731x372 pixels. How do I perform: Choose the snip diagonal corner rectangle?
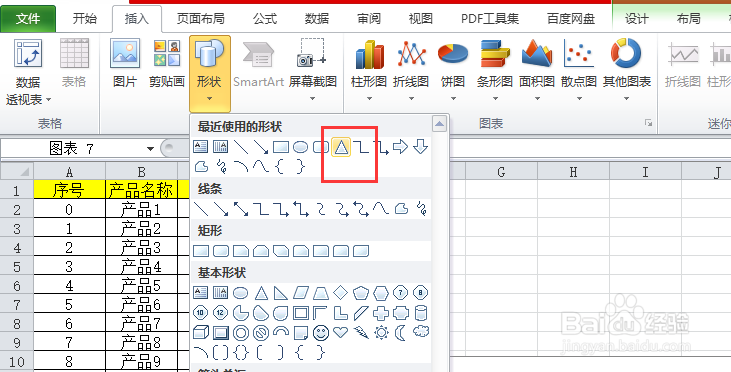[281, 252]
